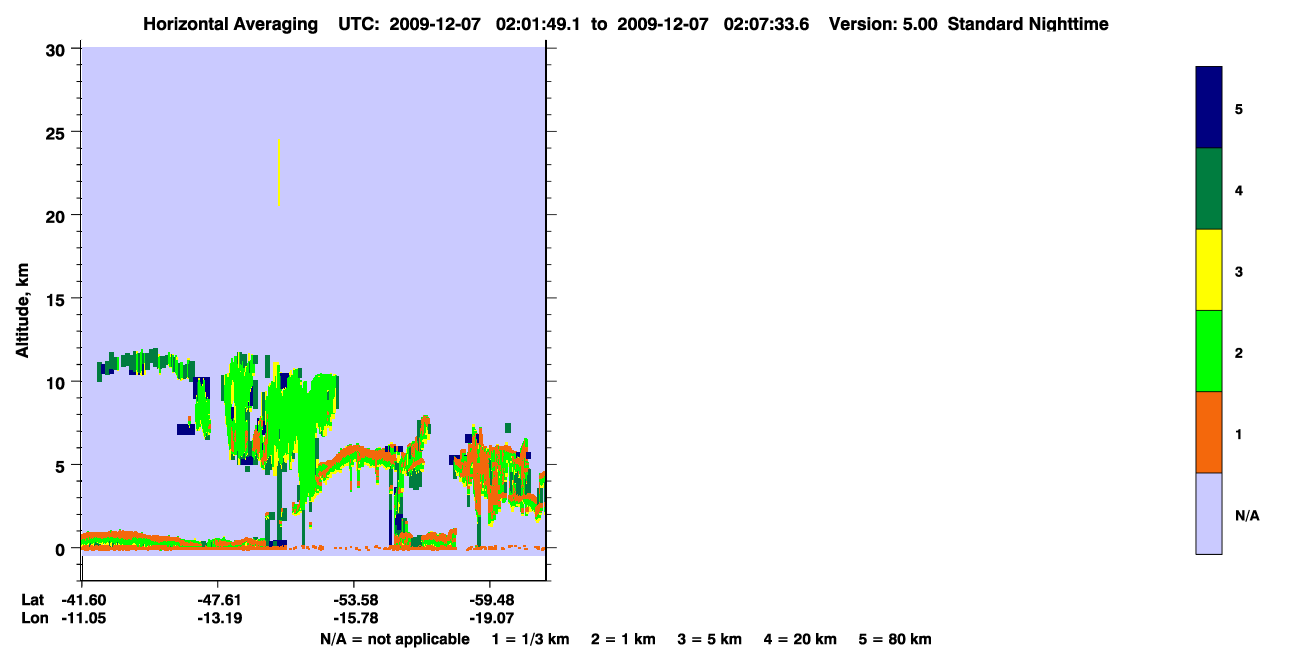
Task: Click the altitude tick label 25
Action: click(57, 132)
